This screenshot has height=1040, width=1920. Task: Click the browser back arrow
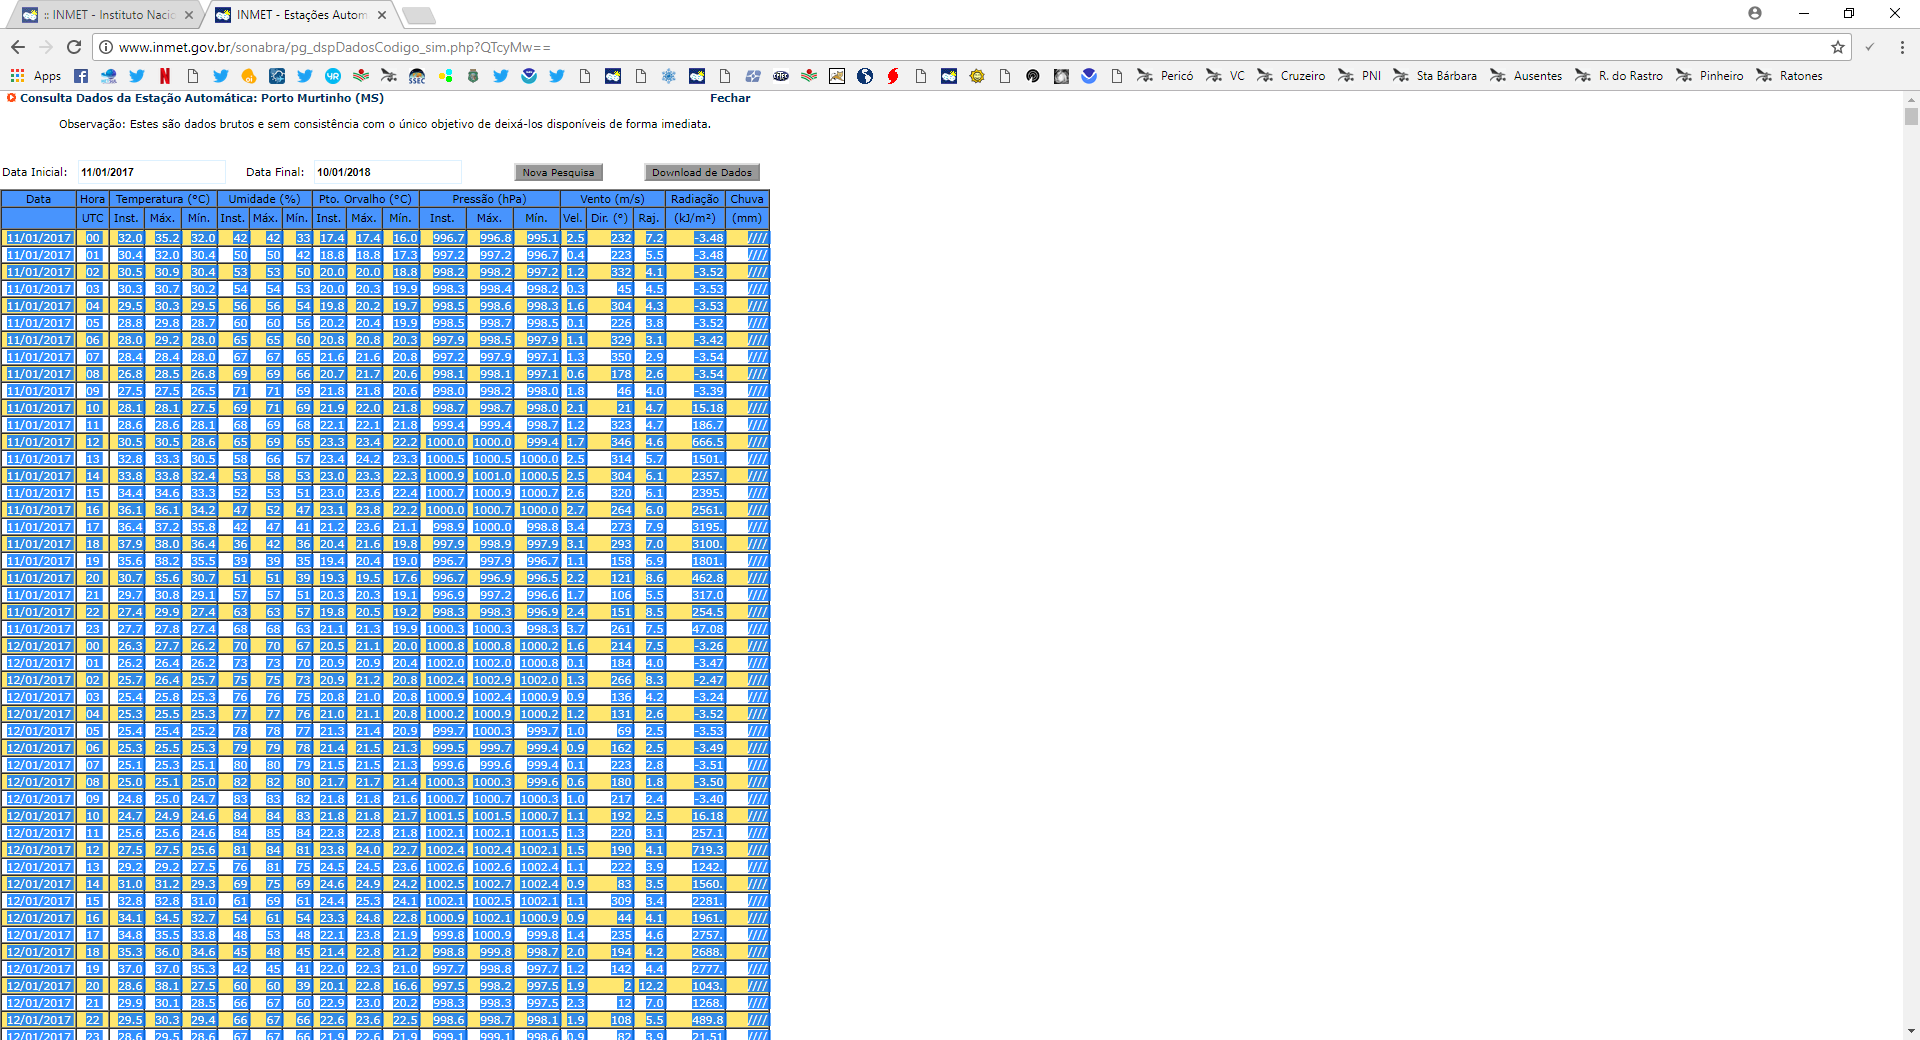tap(18, 47)
